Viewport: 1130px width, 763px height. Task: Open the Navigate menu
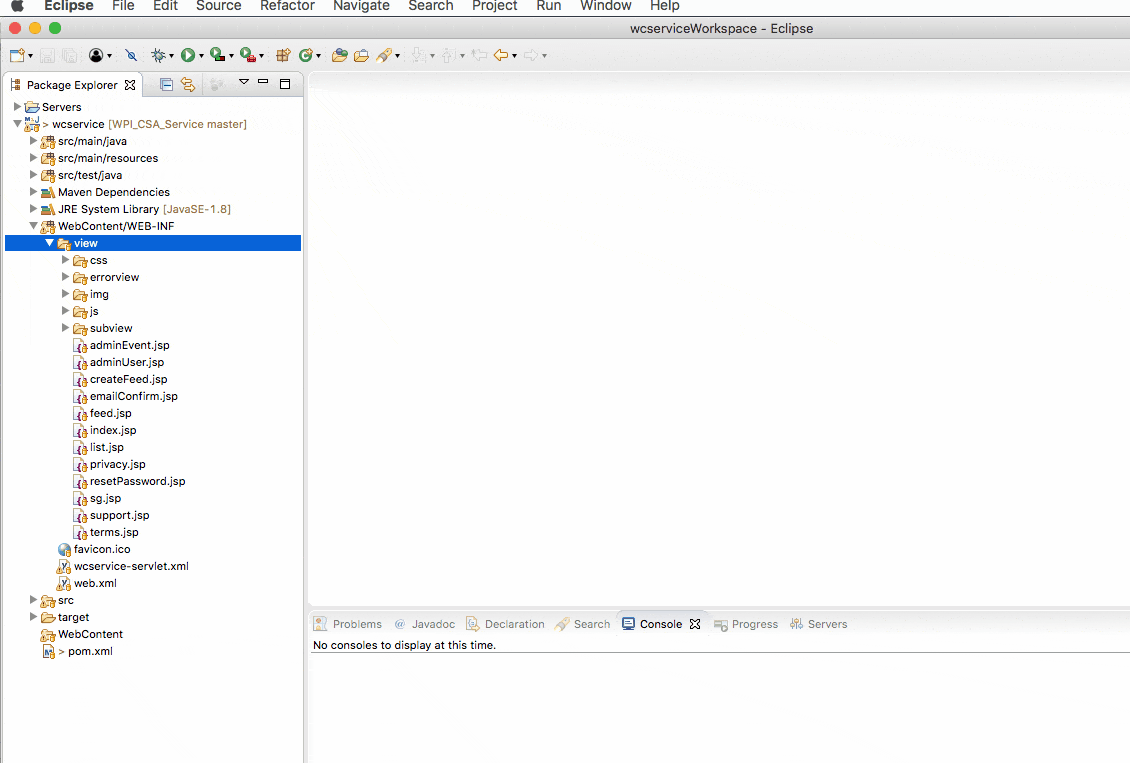[x=361, y=6]
